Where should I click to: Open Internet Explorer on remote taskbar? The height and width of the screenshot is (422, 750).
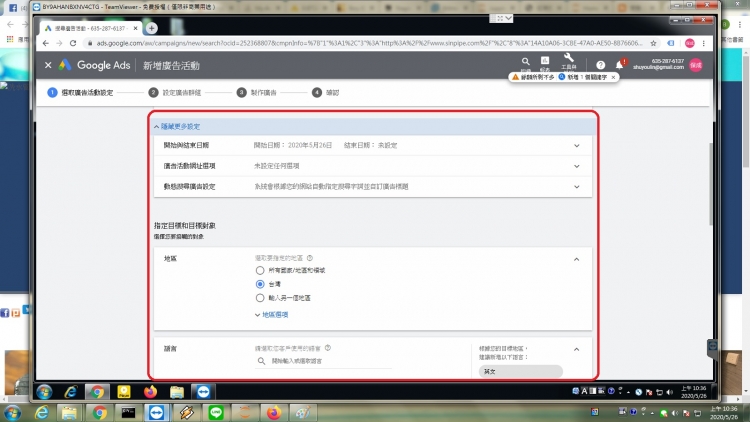(x=71, y=392)
